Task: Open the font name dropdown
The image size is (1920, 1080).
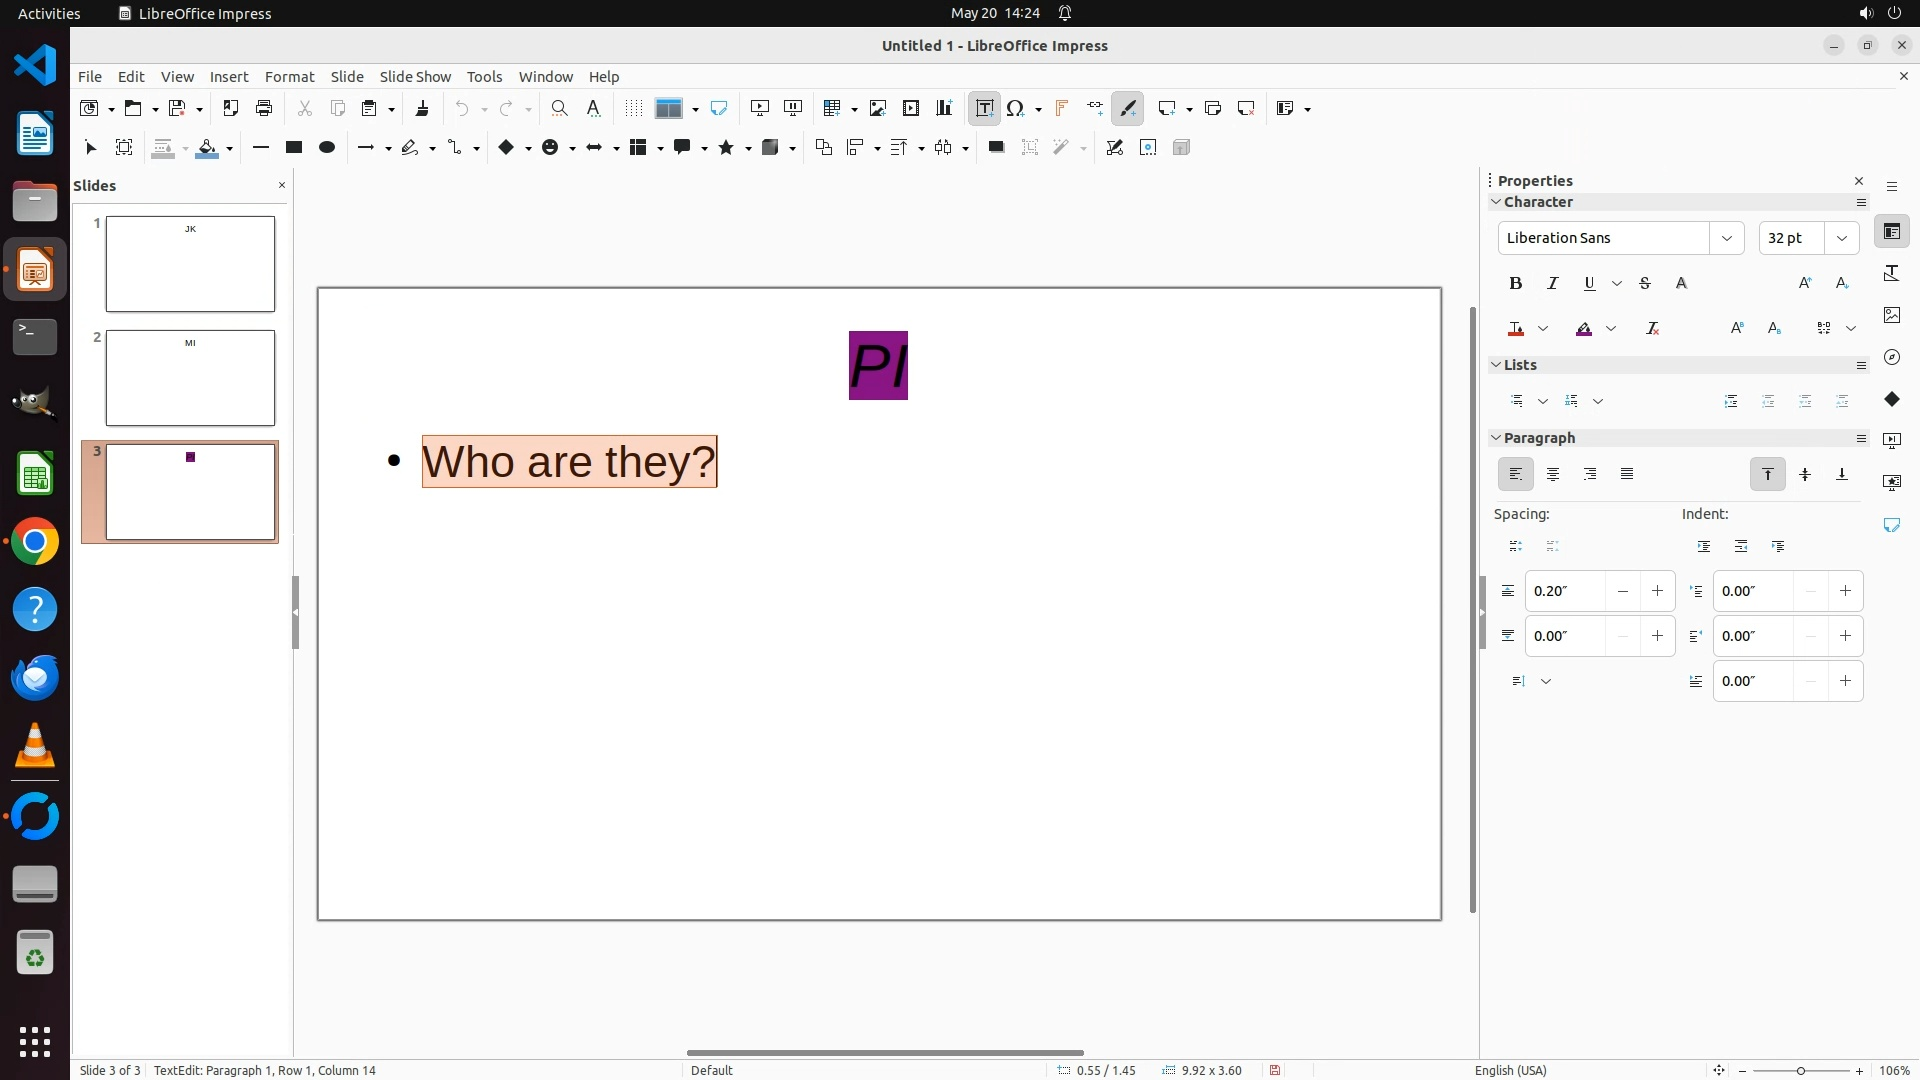Action: 1726,238
